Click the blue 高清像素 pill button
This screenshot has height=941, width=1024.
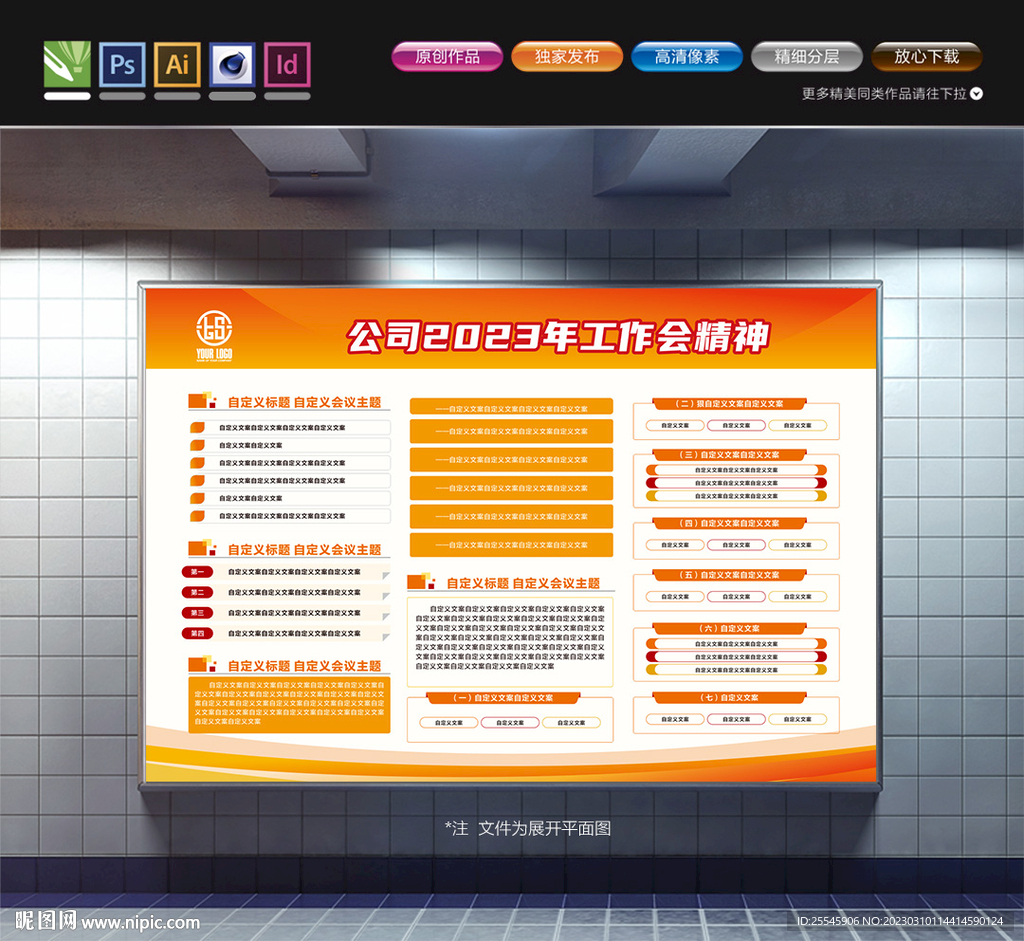687,57
